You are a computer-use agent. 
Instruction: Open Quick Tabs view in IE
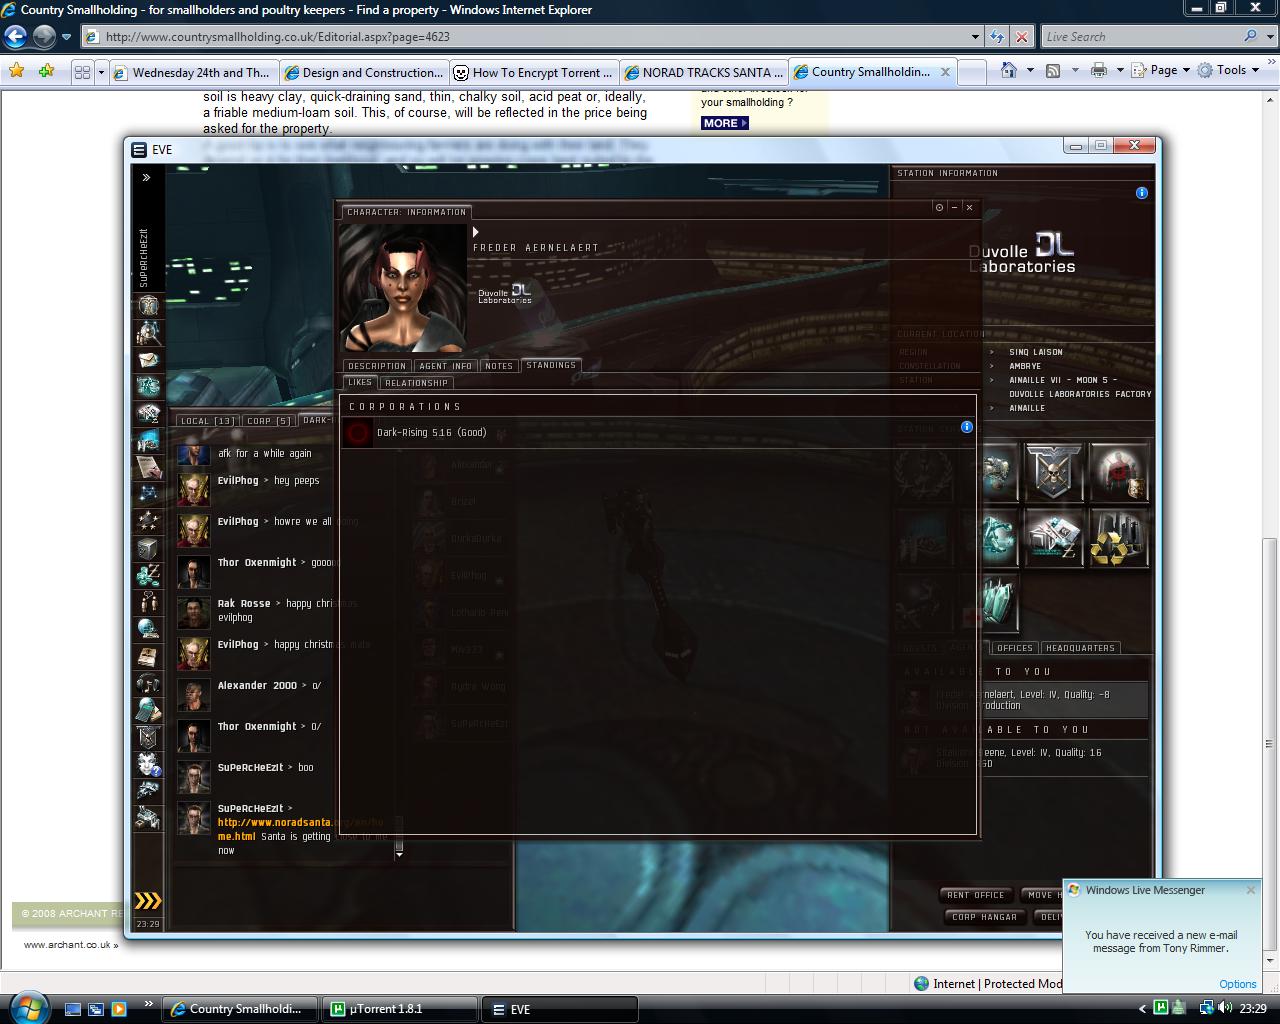(x=83, y=72)
